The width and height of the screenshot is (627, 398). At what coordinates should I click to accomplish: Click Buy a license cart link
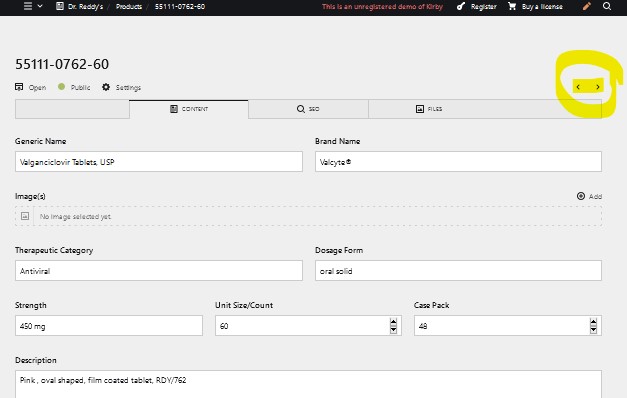tap(535, 6)
